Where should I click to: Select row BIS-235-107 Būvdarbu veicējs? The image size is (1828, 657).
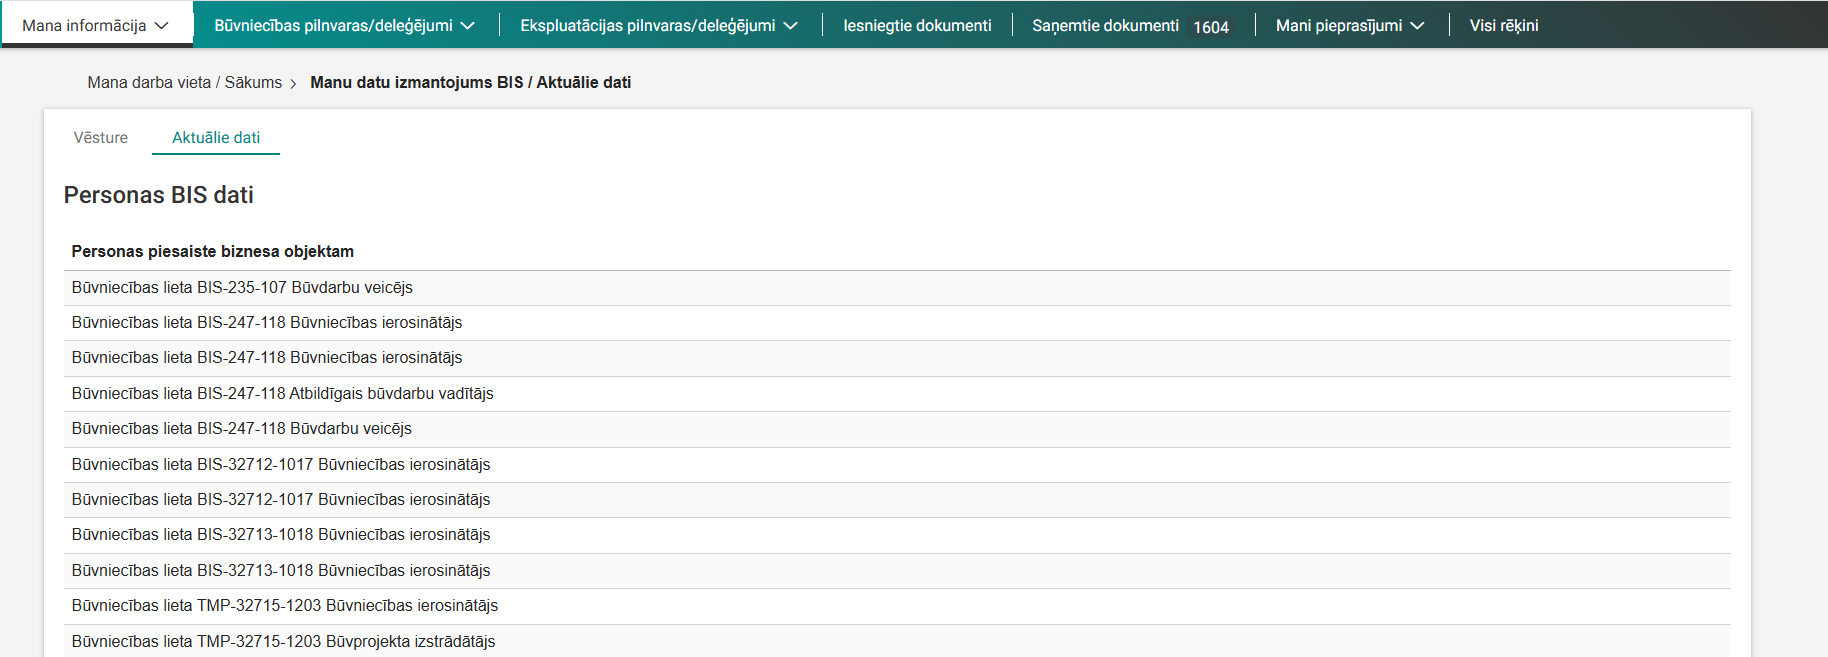pyautogui.click(x=242, y=287)
